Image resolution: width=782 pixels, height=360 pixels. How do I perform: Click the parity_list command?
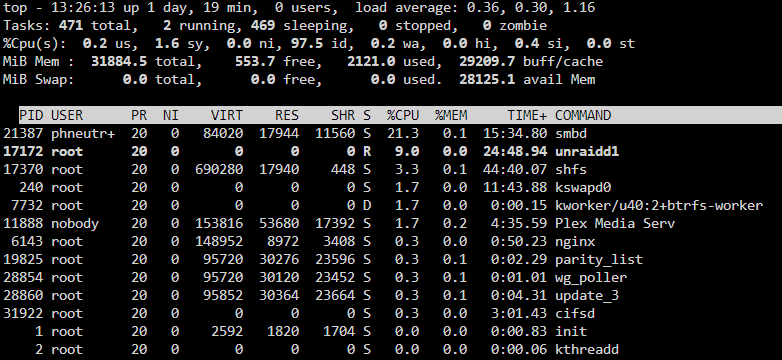[x=599, y=259]
